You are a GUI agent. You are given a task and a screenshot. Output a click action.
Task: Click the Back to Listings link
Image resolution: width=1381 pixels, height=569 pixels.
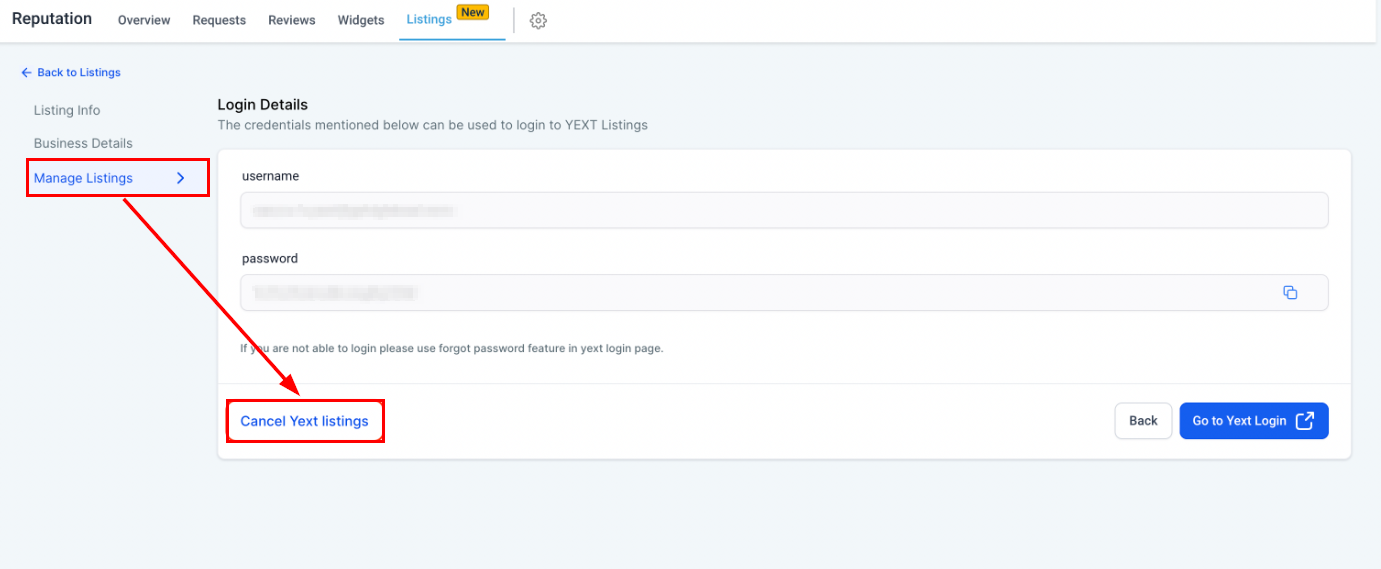(x=78, y=73)
